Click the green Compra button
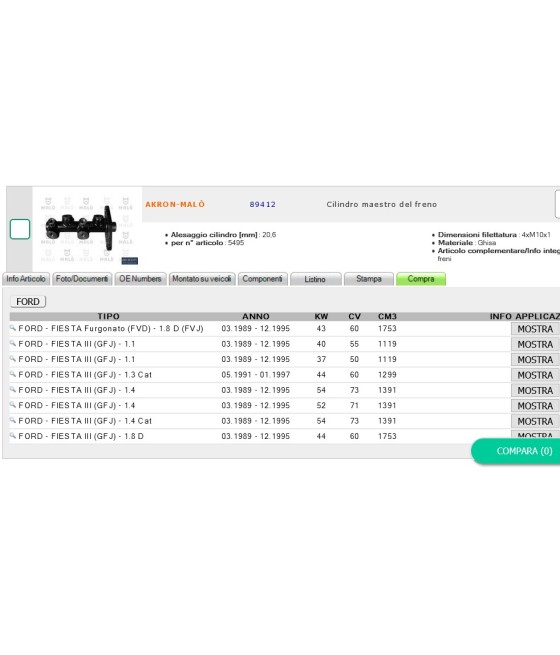This screenshot has width=560, height=655. tap(421, 279)
